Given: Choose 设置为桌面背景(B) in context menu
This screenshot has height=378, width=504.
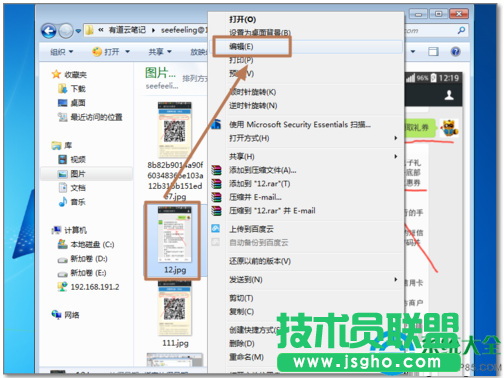Looking at the screenshot, I should coord(260,33).
